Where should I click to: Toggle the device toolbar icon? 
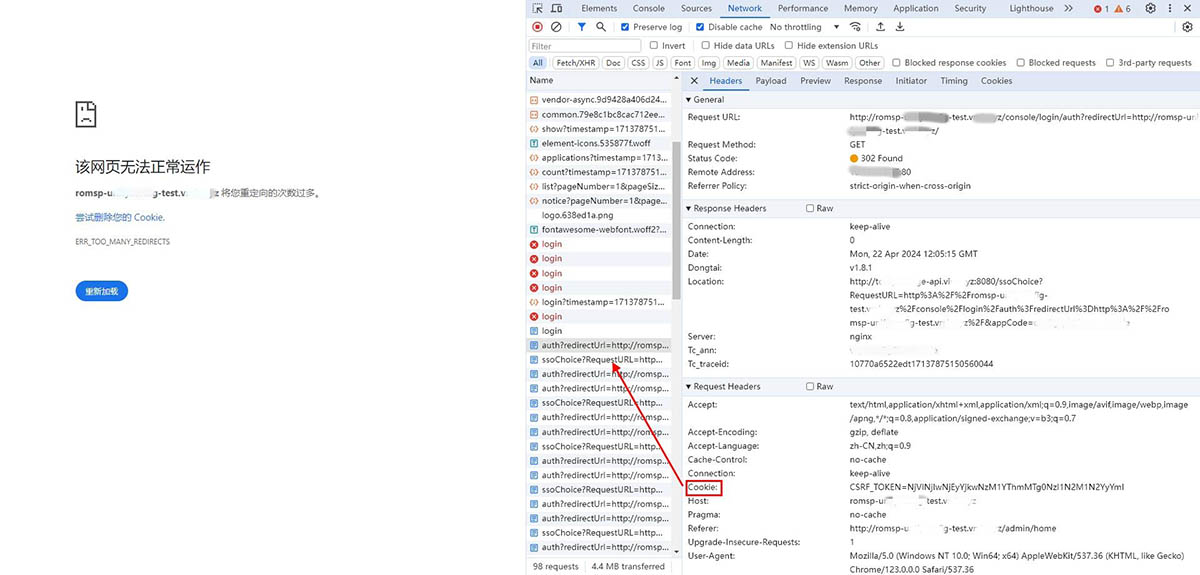click(557, 8)
